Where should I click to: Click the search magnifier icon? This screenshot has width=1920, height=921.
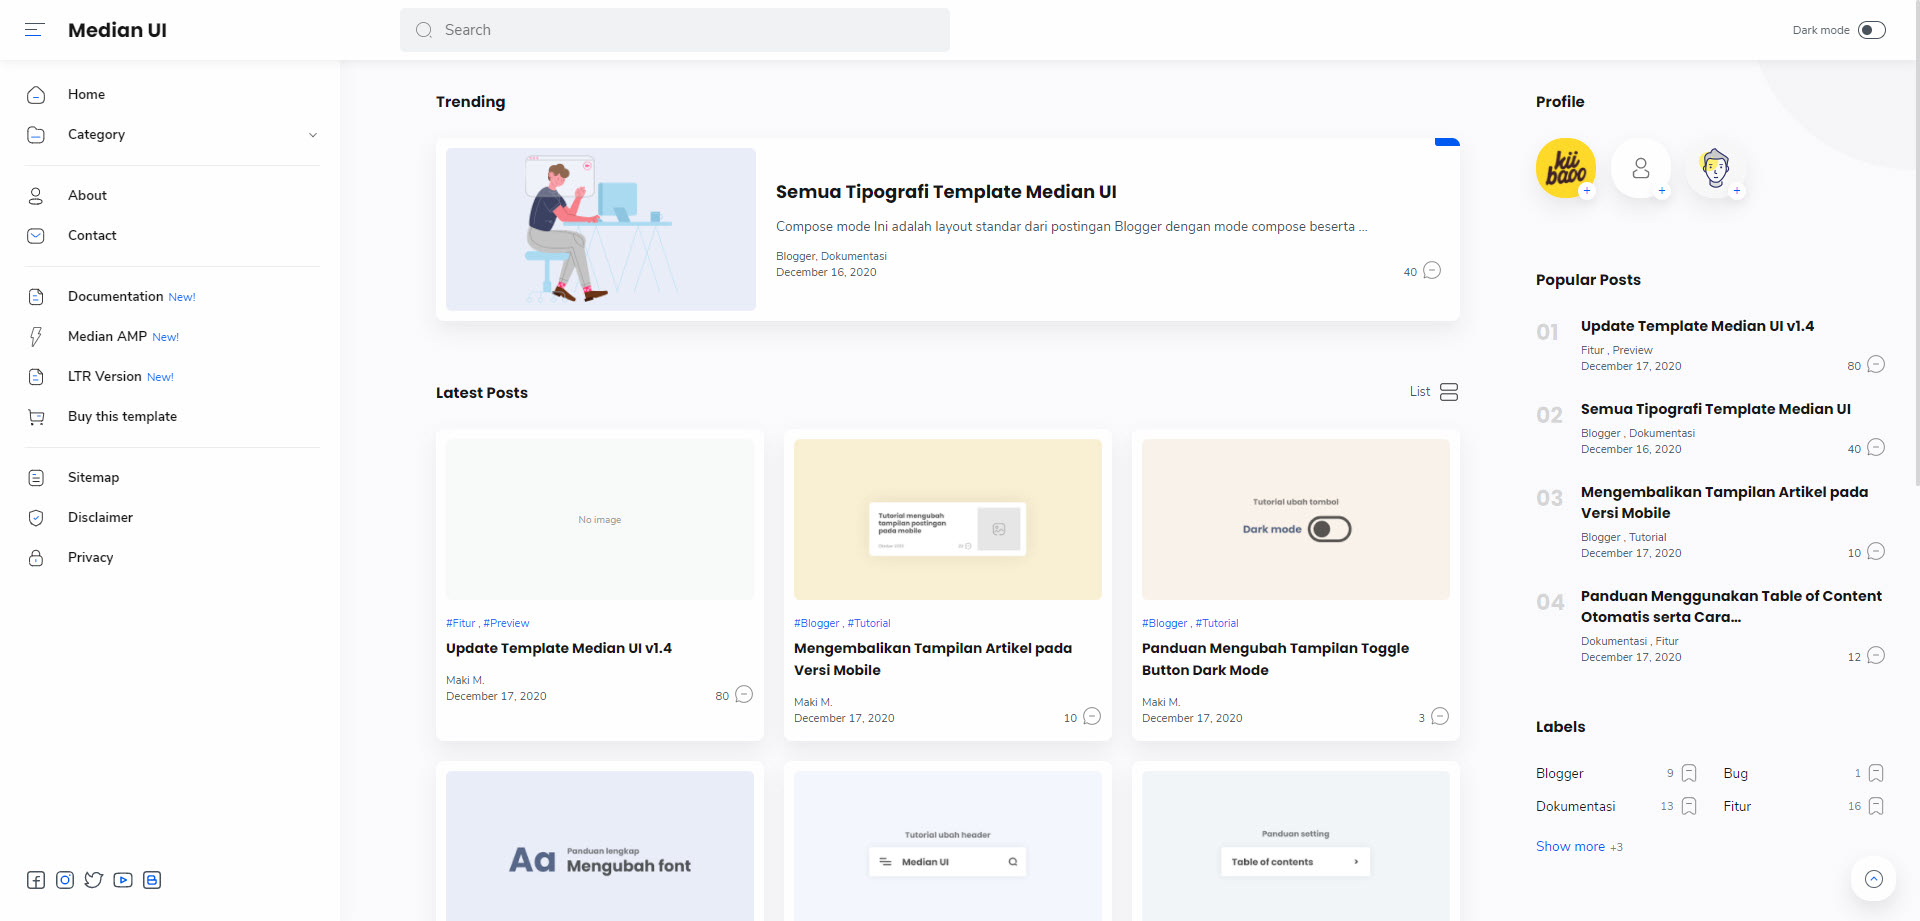point(424,30)
